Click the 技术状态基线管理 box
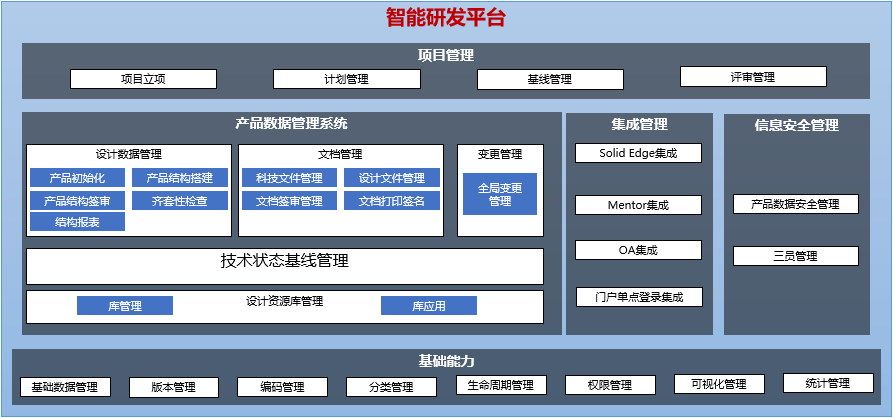This screenshot has width=893, height=418. (x=285, y=266)
